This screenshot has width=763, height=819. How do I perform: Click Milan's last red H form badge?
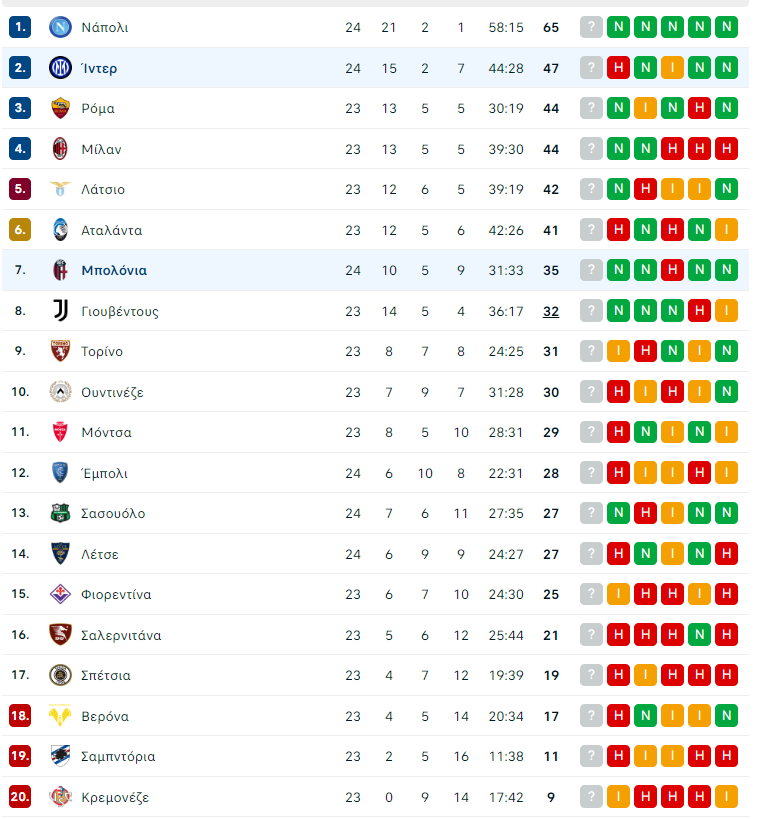pos(726,149)
